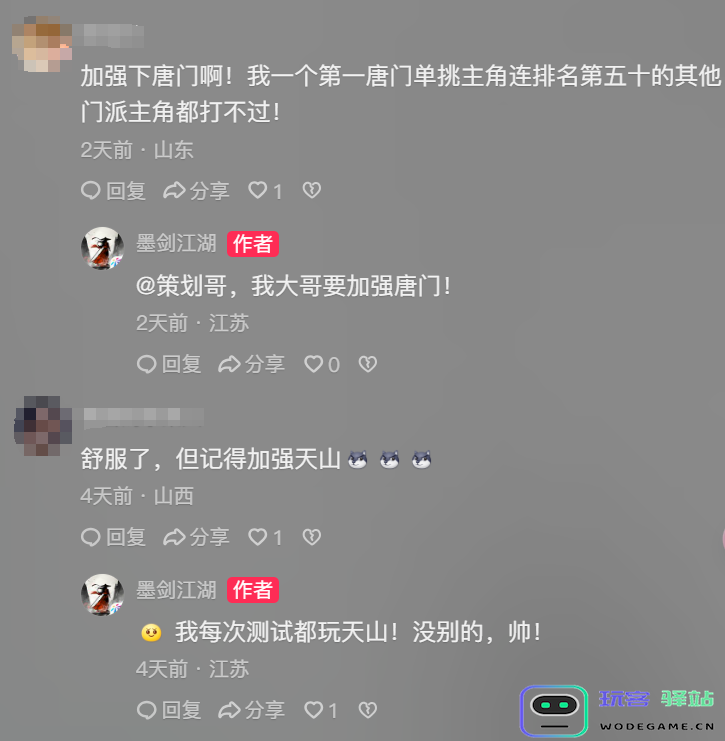This screenshot has height=741, width=725.
Task: Open 墨剑江湖 profile from first author reply
Action: point(176,244)
